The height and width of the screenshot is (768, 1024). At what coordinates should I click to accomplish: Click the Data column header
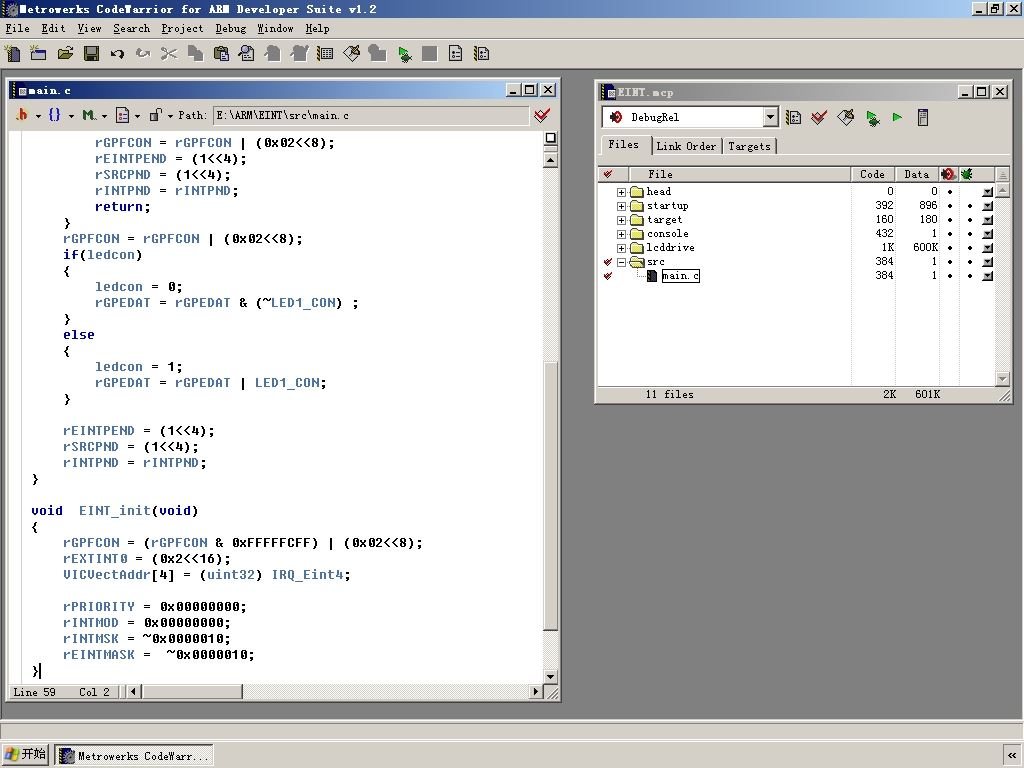(x=917, y=174)
